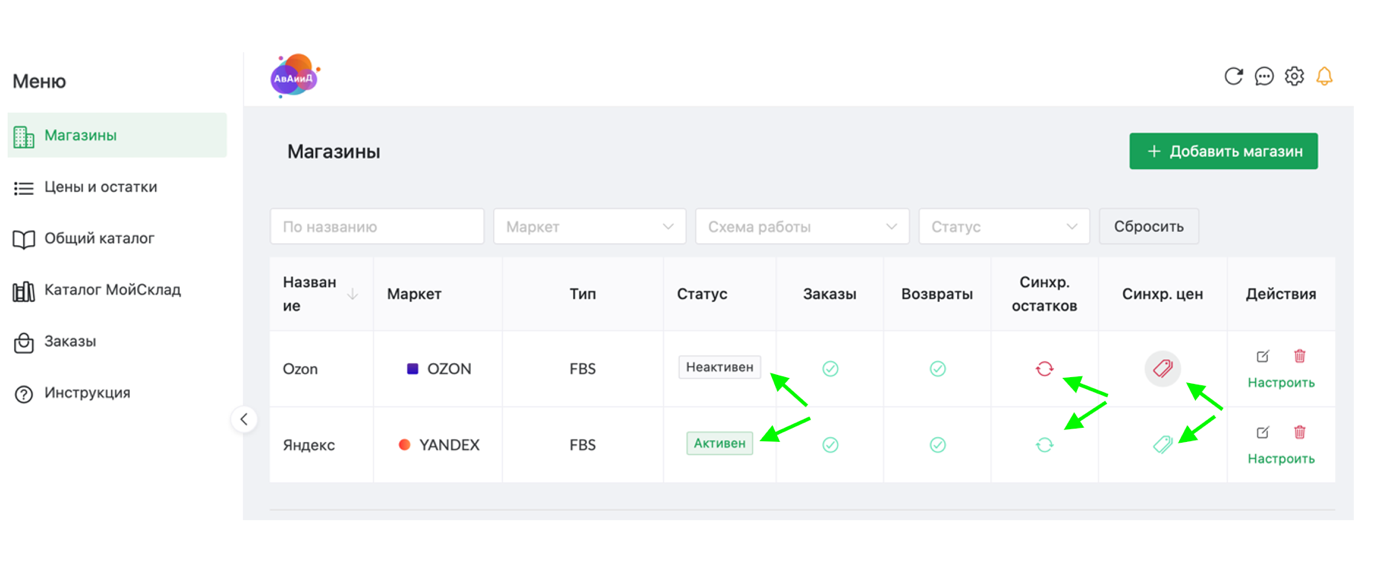This screenshot has height=568, width=1380.
Task: Open the Статус filter dropdown
Action: pyautogui.click(x=1003, y=227)
